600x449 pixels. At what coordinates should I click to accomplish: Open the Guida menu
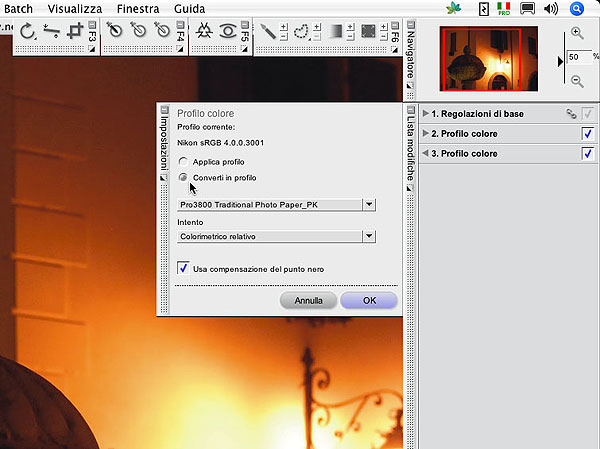click(x=189, y=8)
